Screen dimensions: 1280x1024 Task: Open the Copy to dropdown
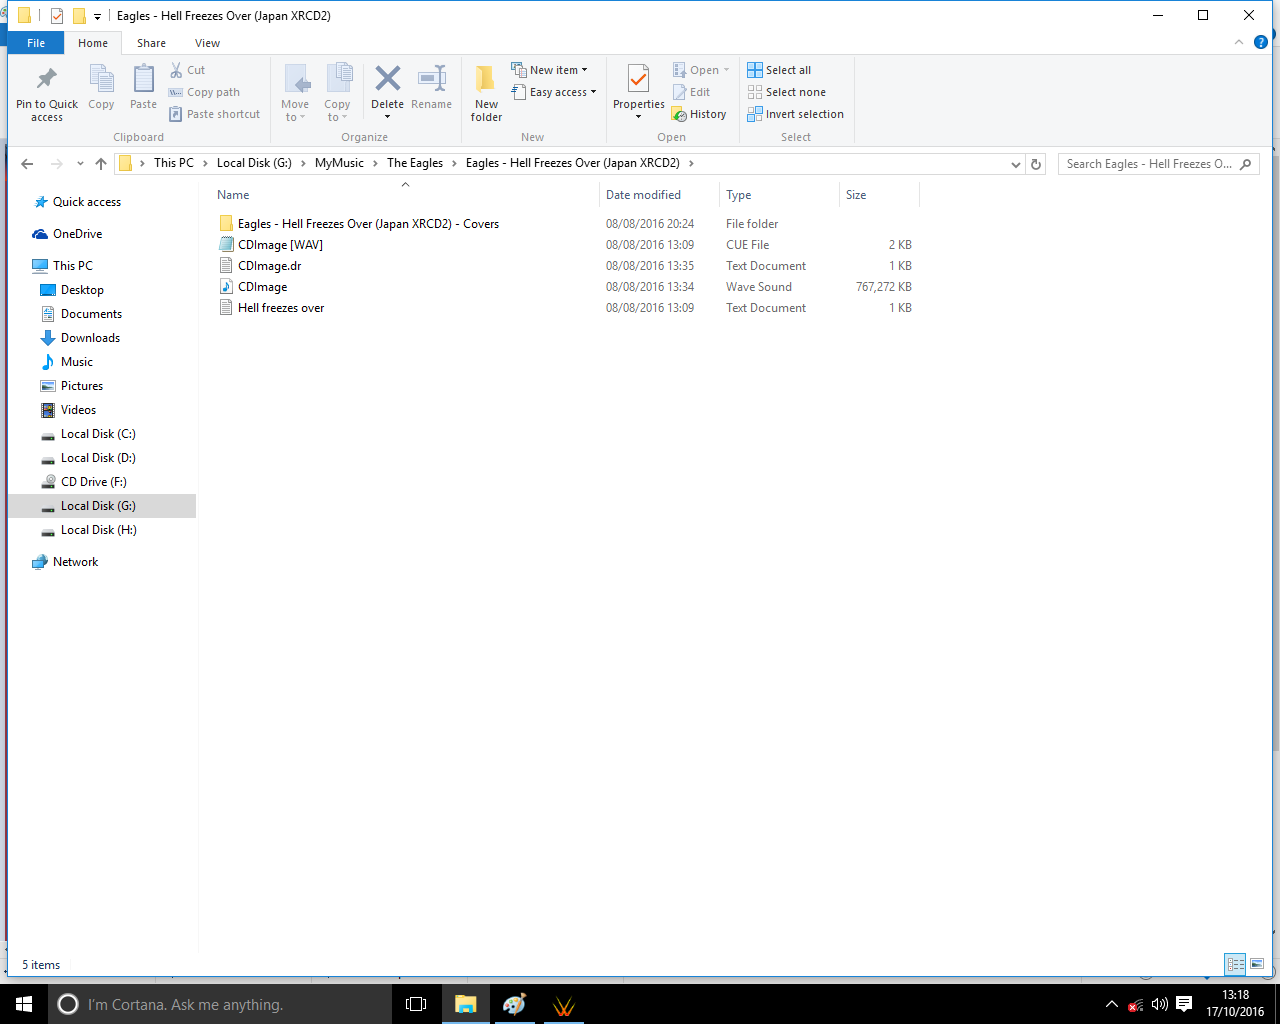(x=338, y=92)
